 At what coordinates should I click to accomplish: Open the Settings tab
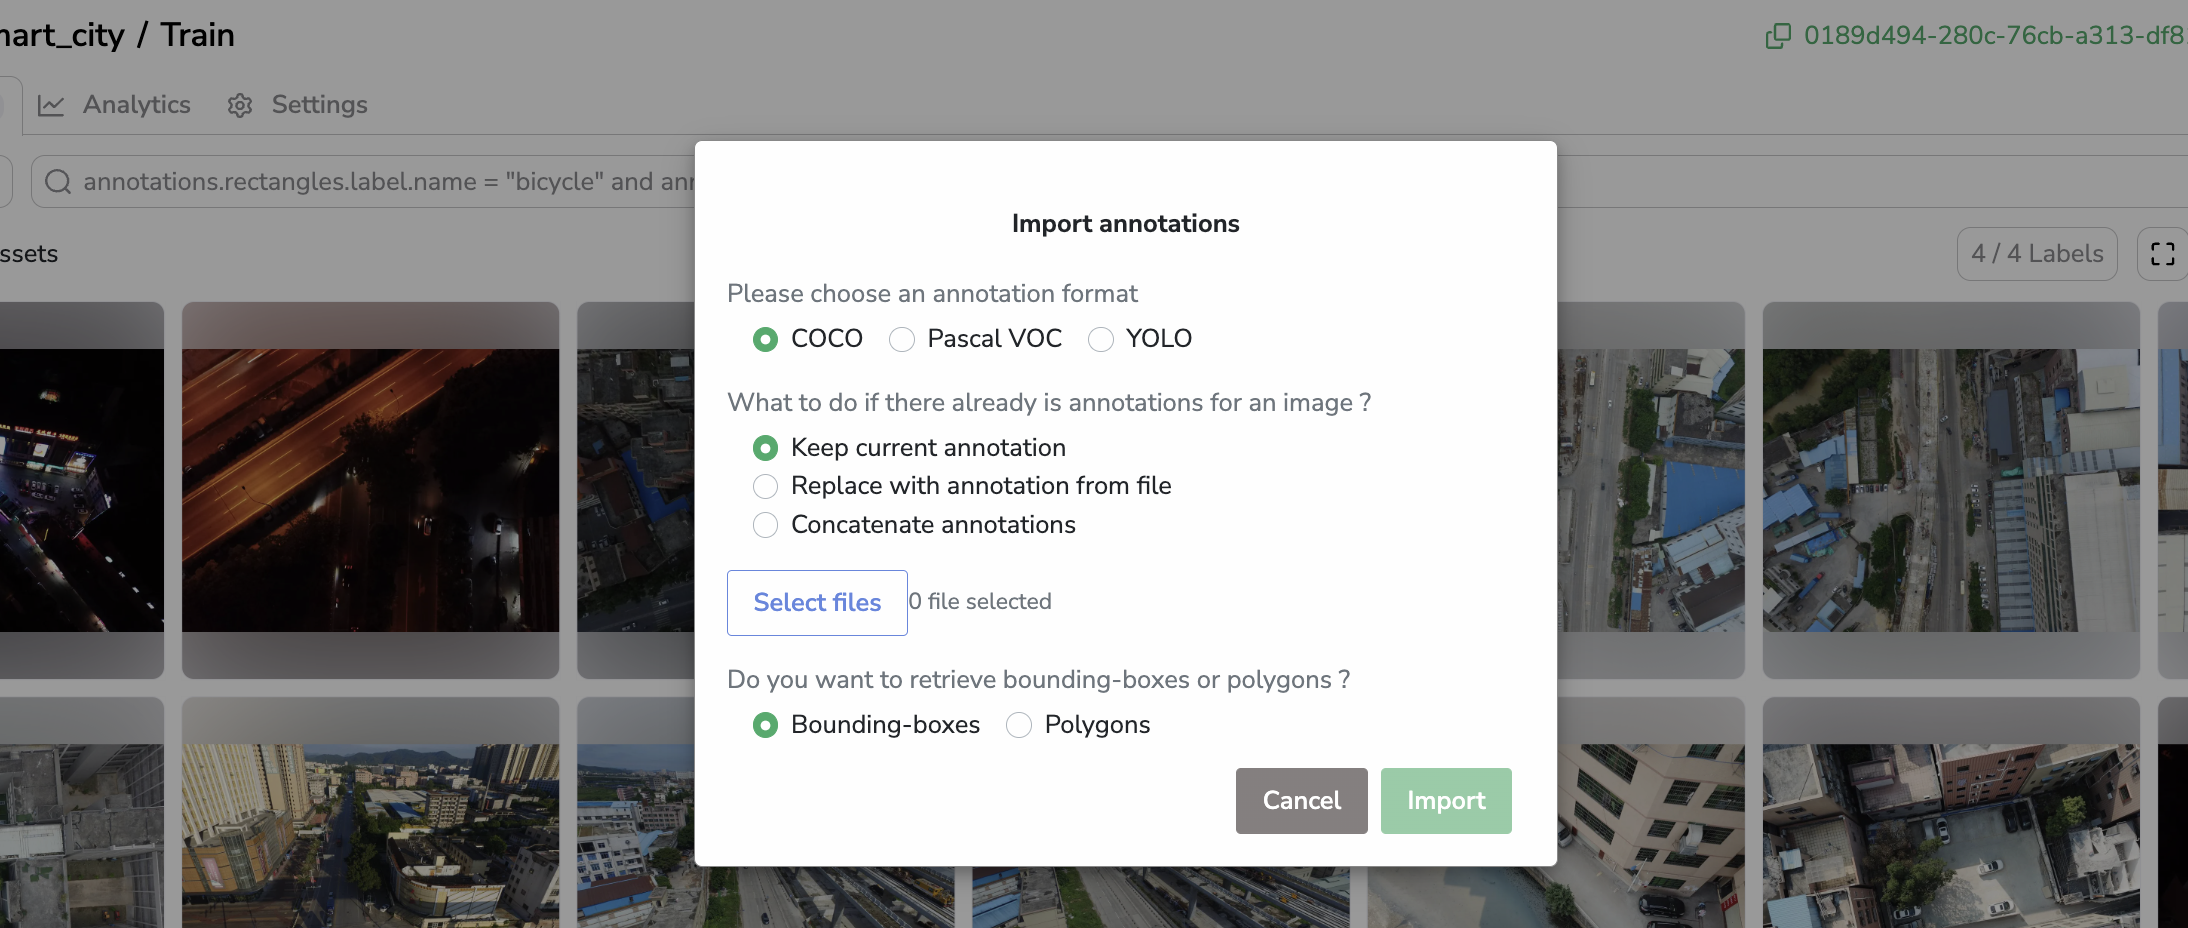tap(319, 105)
